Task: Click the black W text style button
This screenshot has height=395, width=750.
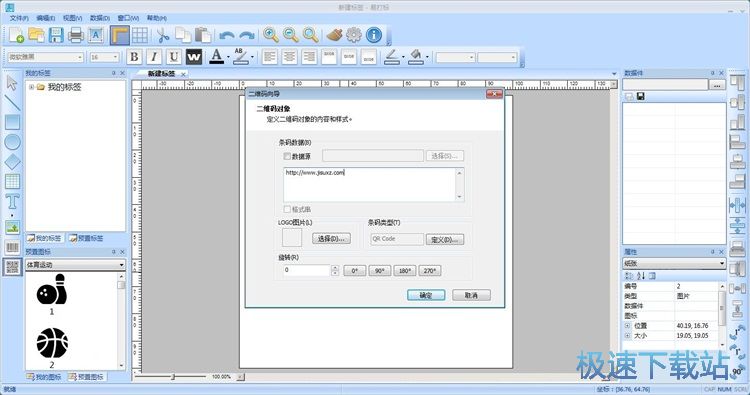Action: coord(194,57)
